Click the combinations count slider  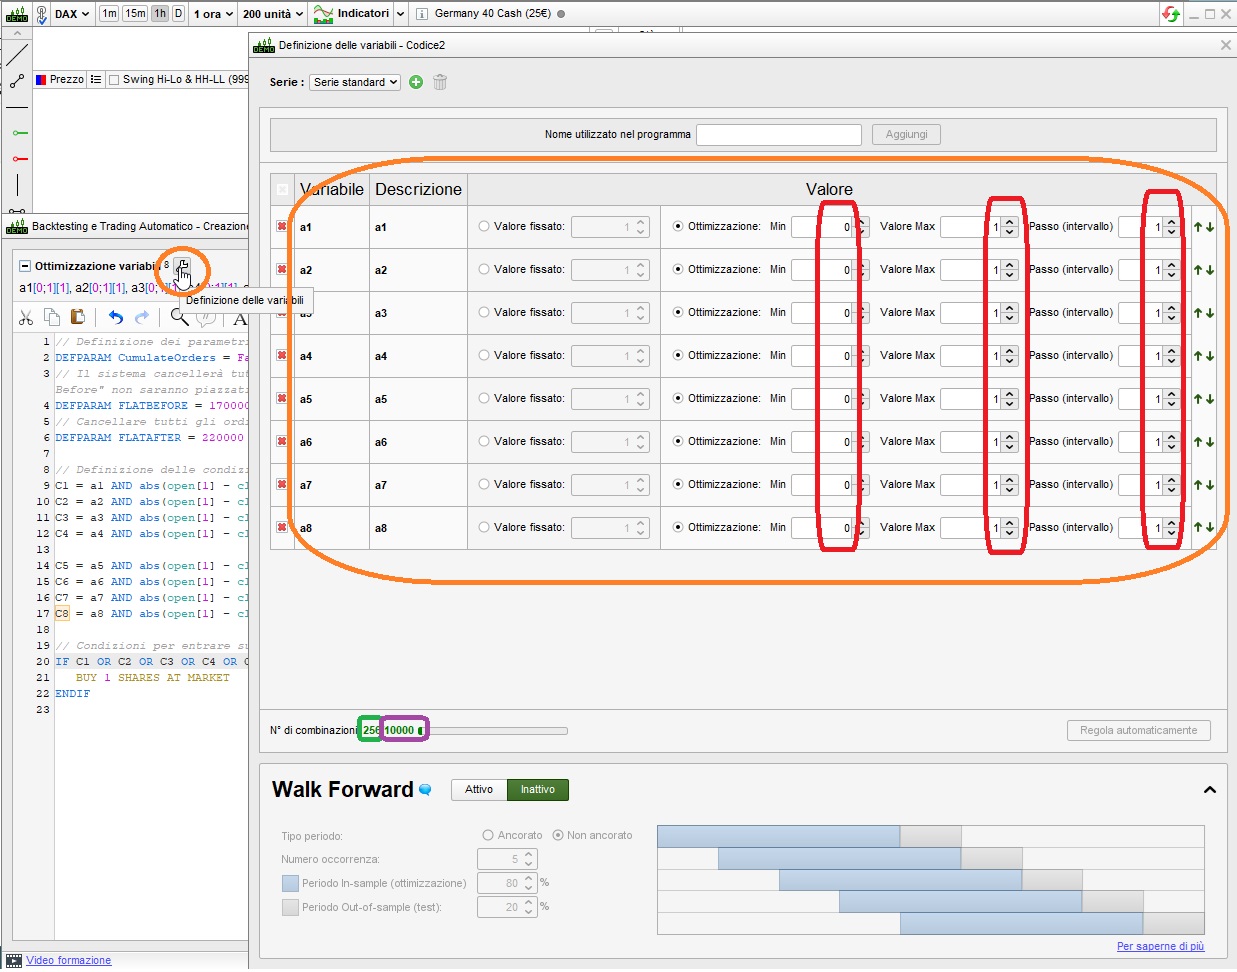495,731
